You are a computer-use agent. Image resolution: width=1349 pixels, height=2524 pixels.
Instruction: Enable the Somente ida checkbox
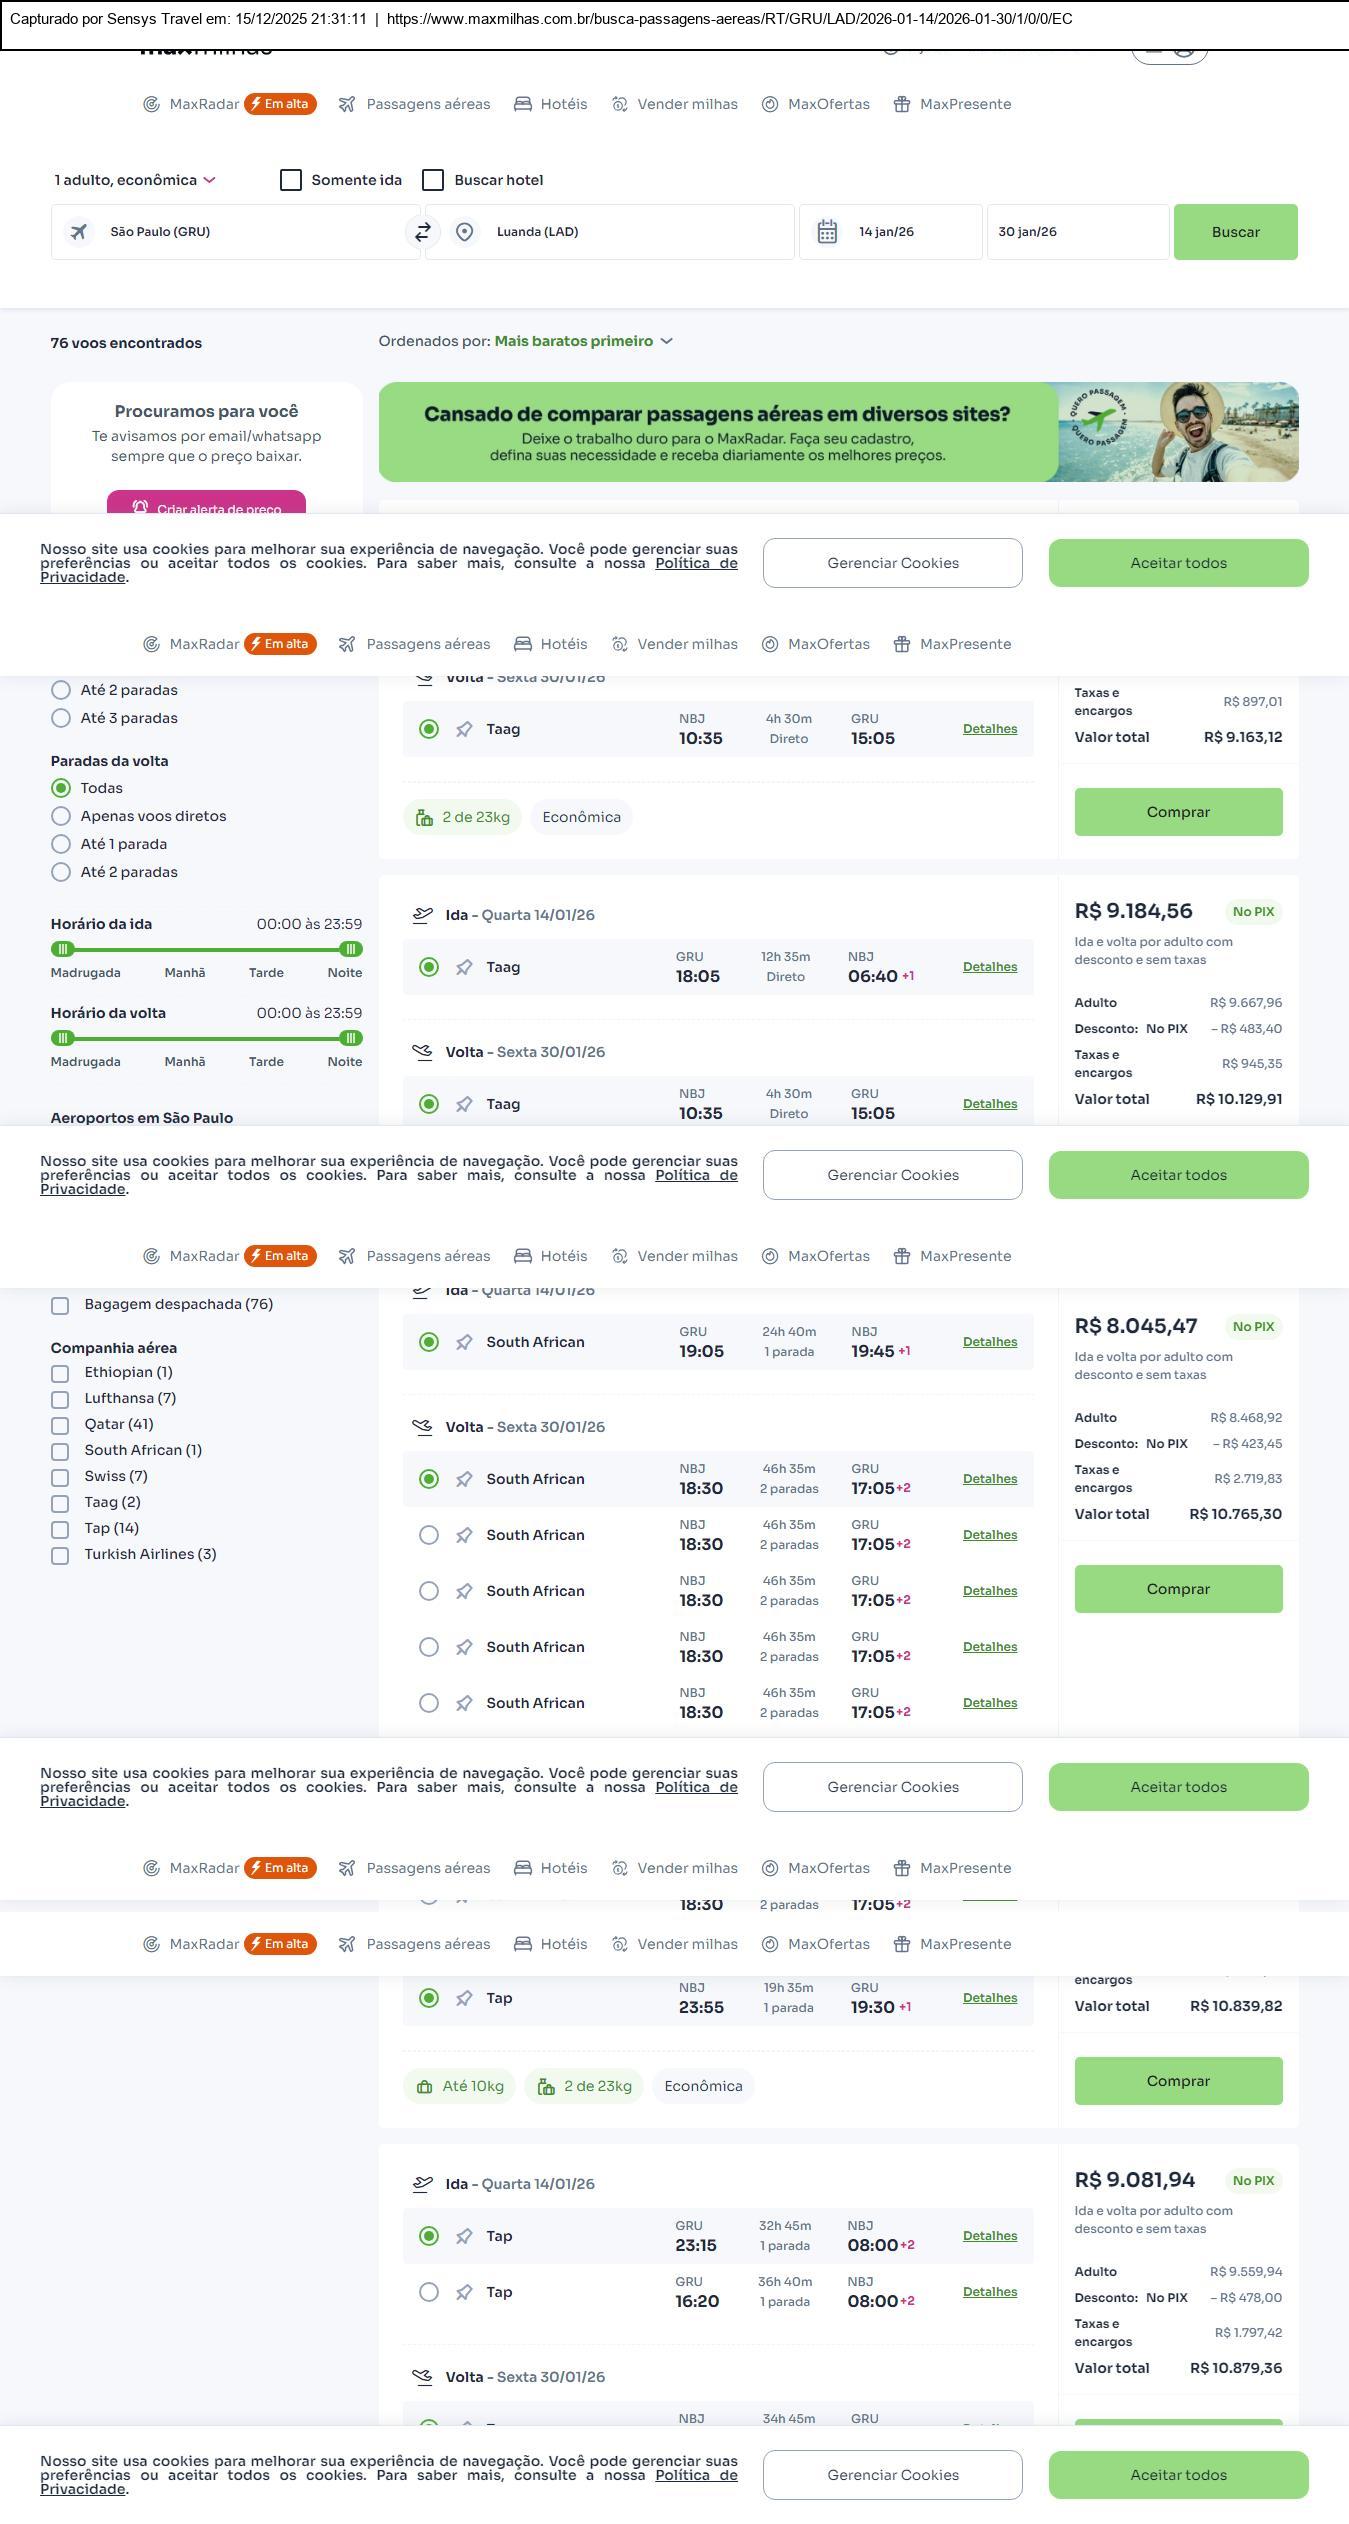click(291, 180)
